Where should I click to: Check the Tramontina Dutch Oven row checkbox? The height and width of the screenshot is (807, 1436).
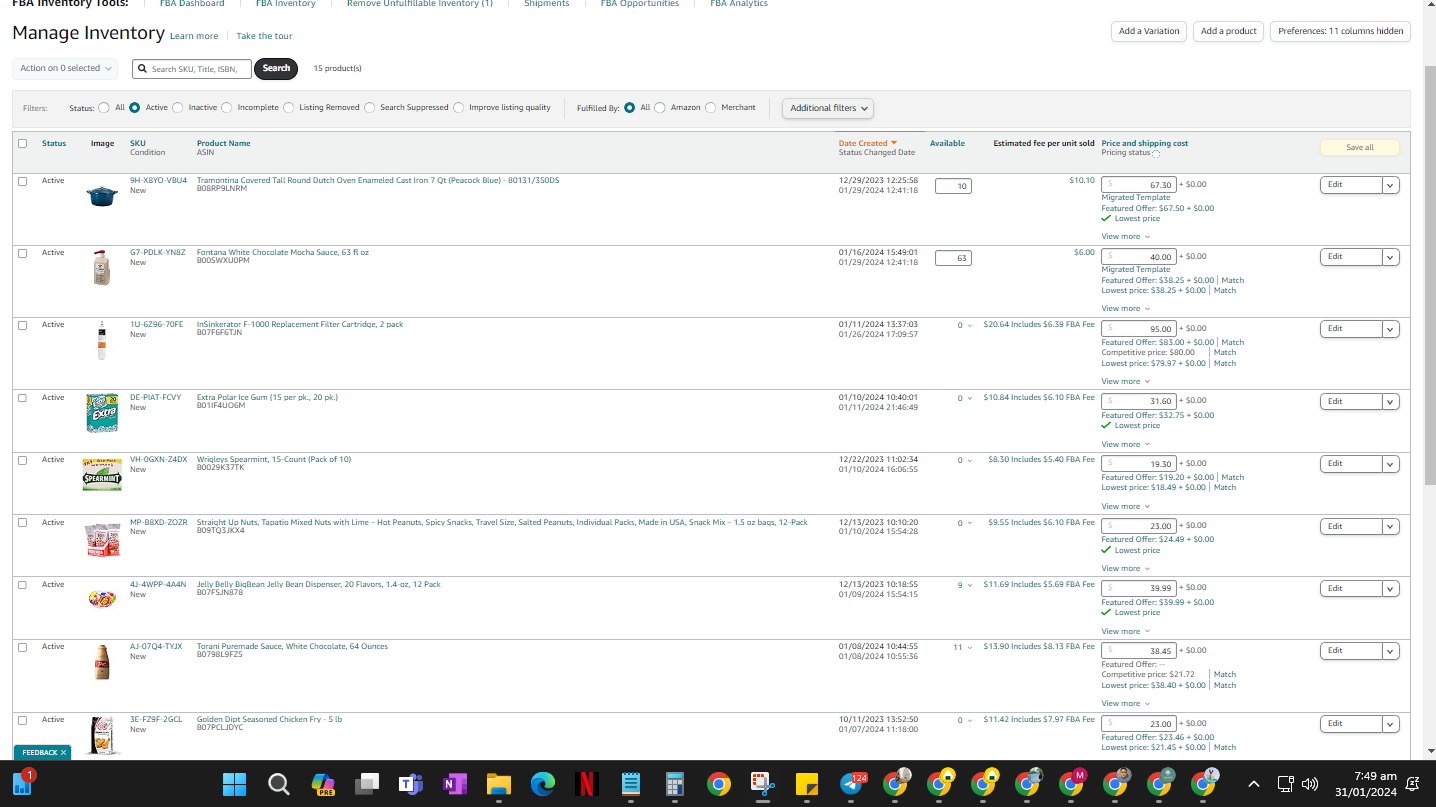tap(23, 181)
